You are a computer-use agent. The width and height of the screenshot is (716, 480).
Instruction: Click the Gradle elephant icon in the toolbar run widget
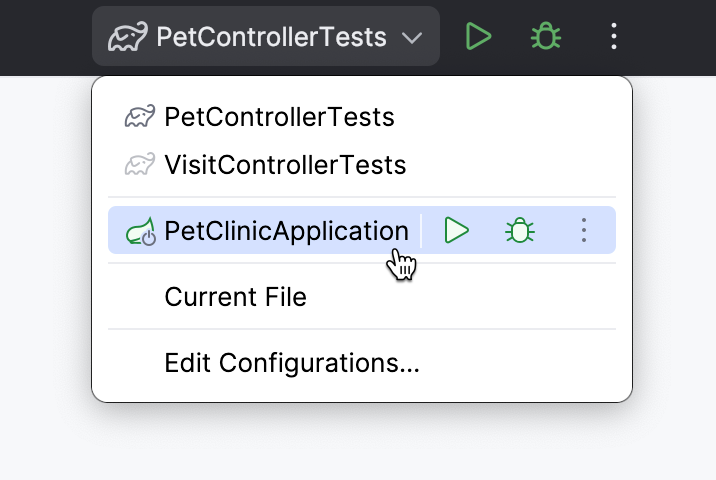(x=128, y=38)
